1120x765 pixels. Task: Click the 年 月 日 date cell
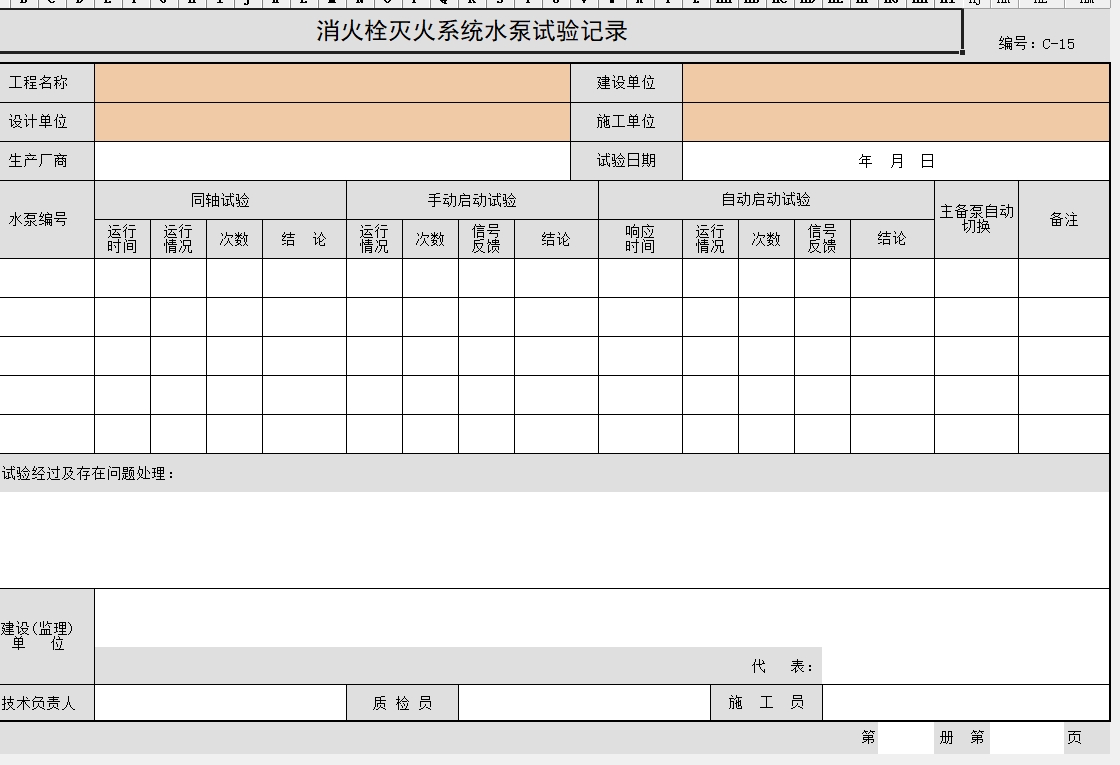click(896, 161)
